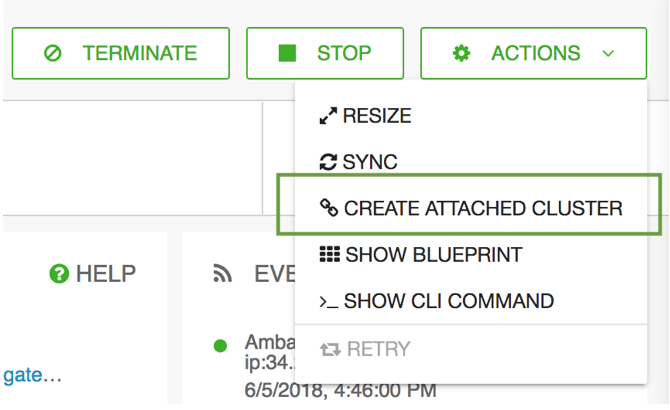Click the chevron arrow beside Actions
The image size is (670, 410).
pos(608,54)
